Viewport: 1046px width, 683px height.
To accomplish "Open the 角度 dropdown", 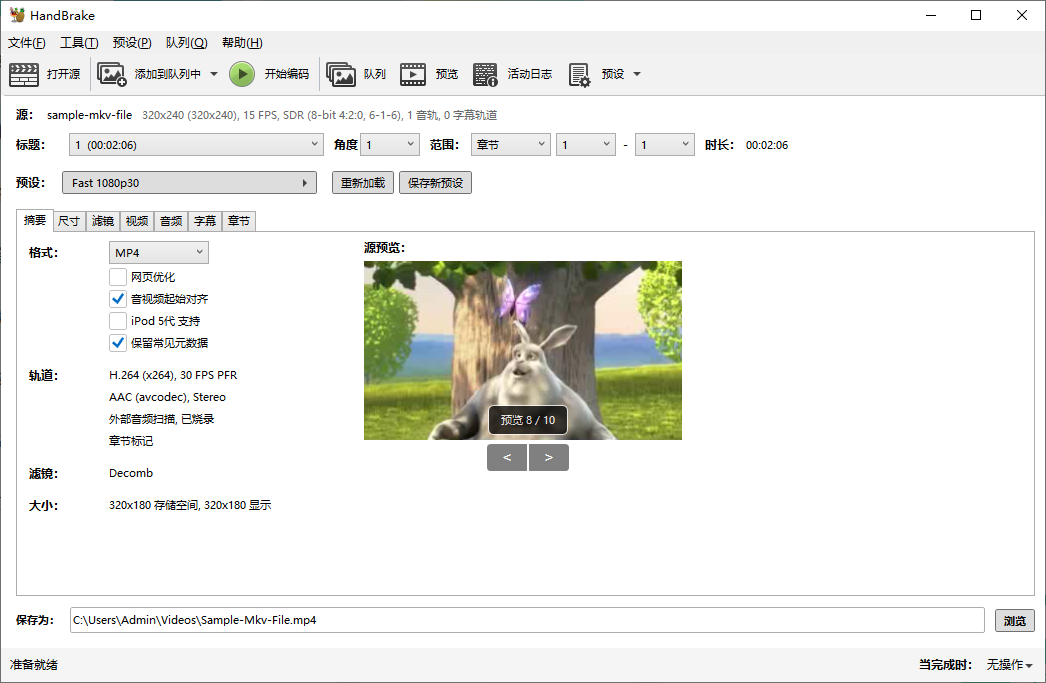I will tap(389, 143).
